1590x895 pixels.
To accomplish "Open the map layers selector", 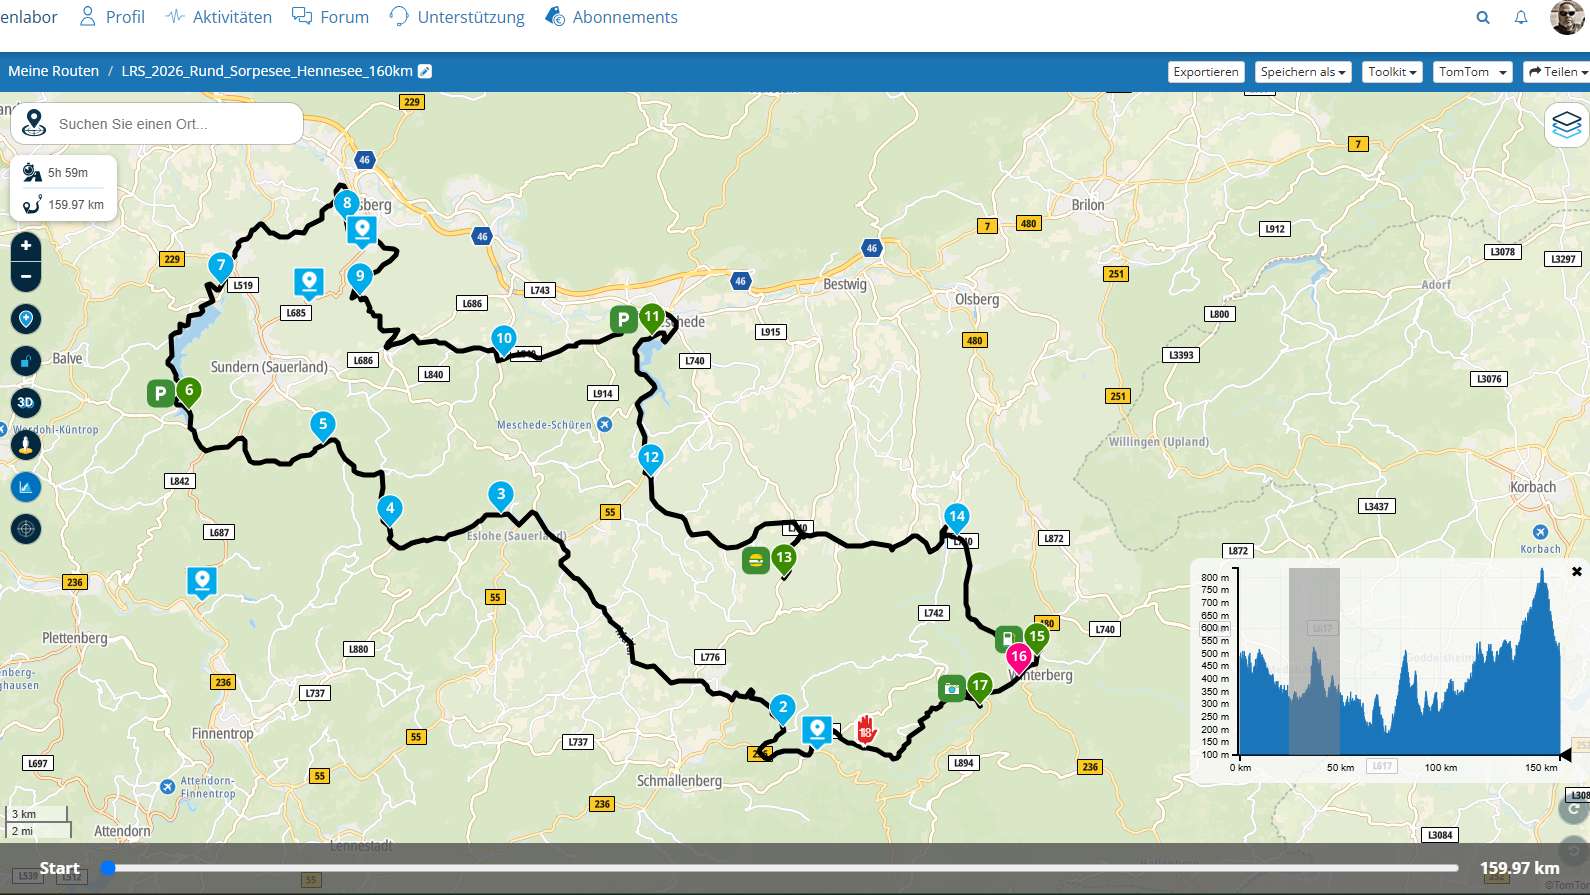I will click(1566, 125).
